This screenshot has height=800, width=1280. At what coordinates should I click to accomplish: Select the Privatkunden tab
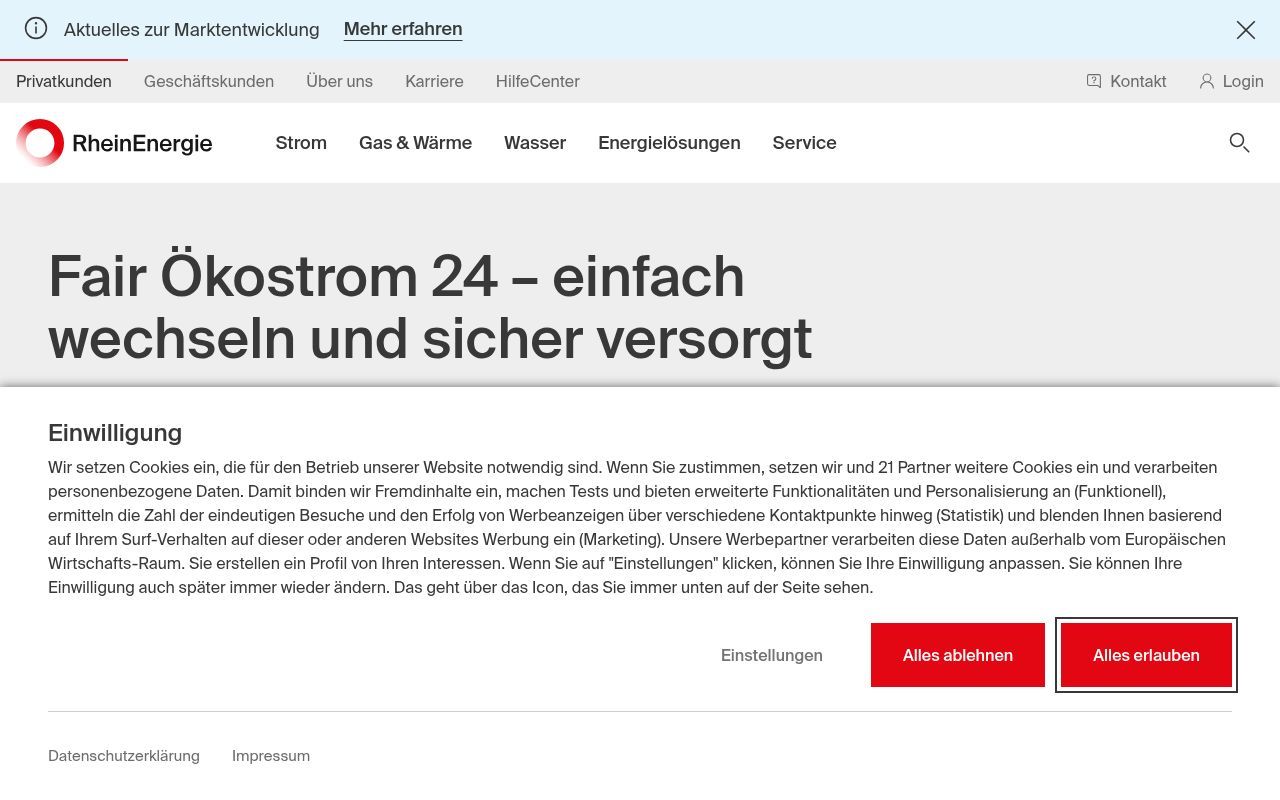pos(64,81)
